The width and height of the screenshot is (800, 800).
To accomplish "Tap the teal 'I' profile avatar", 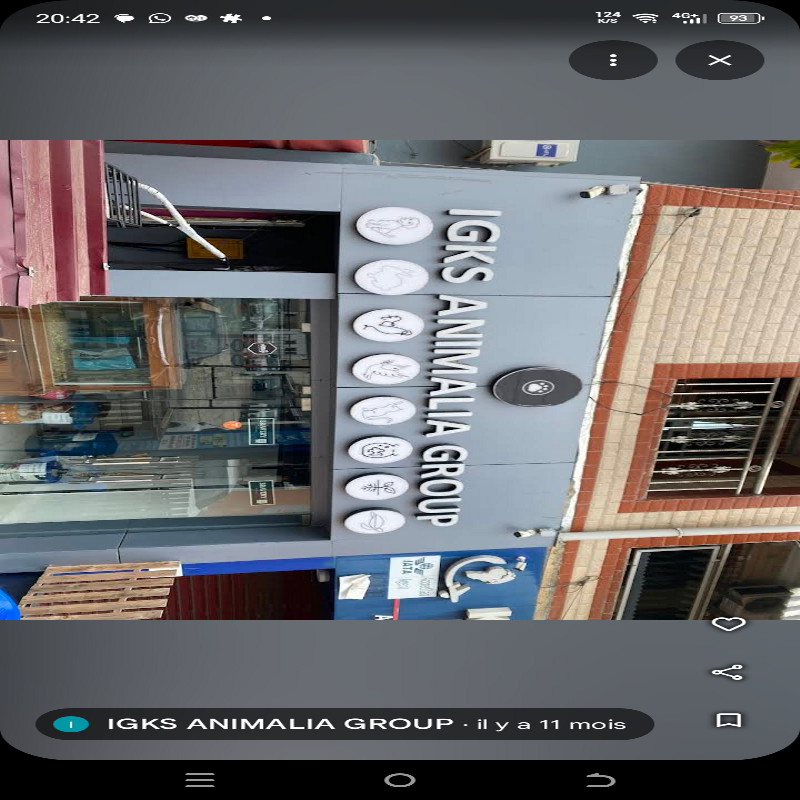I will pyautogui.click(x=71, y=724).
